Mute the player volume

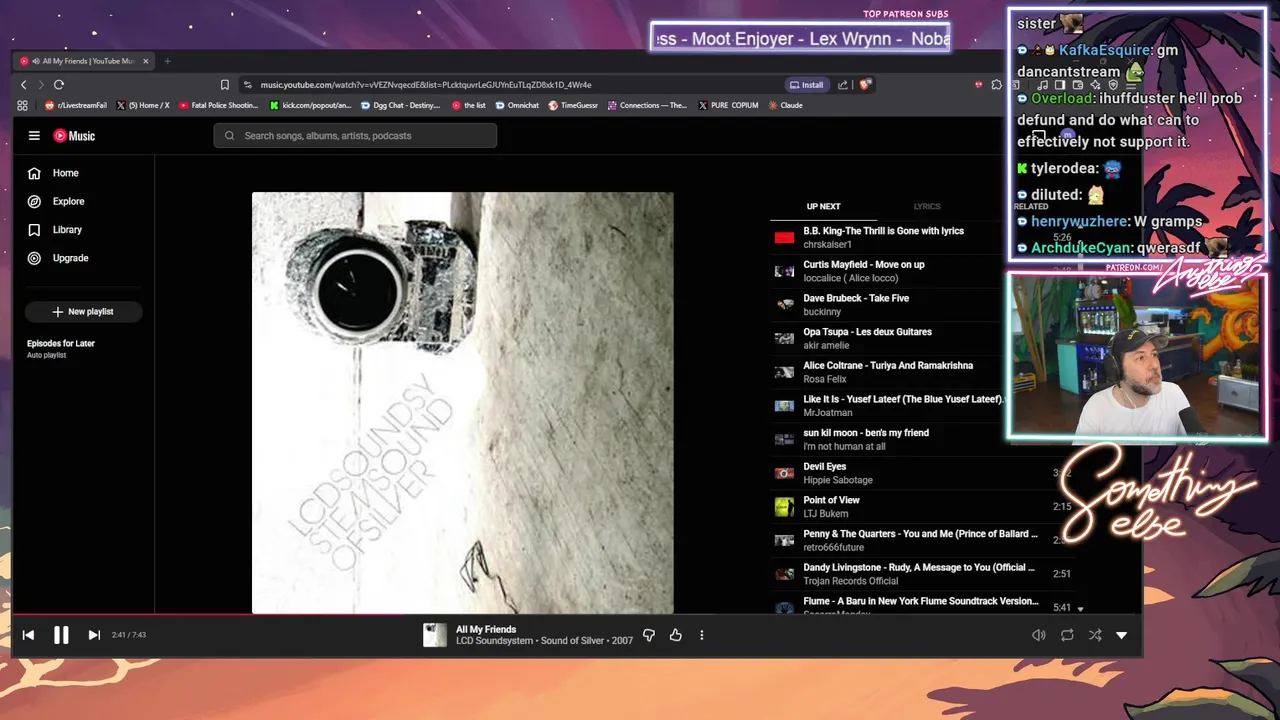pyautogui.click(x=1039, y=635)
